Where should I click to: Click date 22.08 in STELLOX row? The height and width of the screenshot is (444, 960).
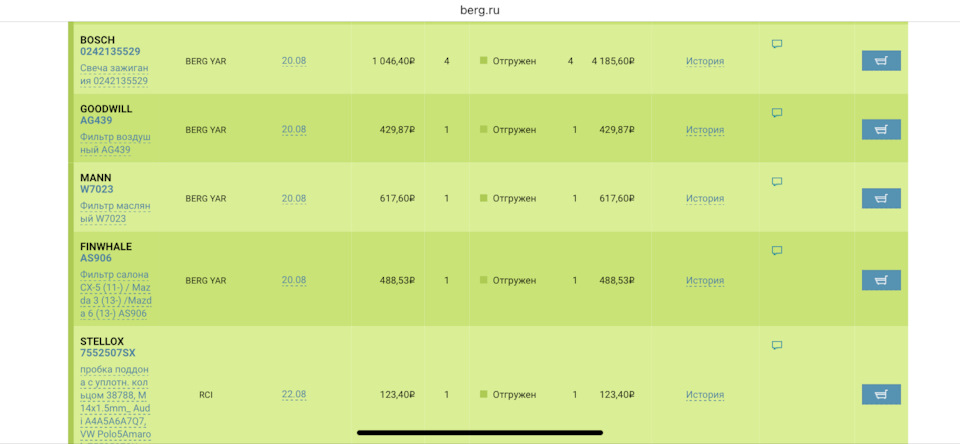click(294, 394)
